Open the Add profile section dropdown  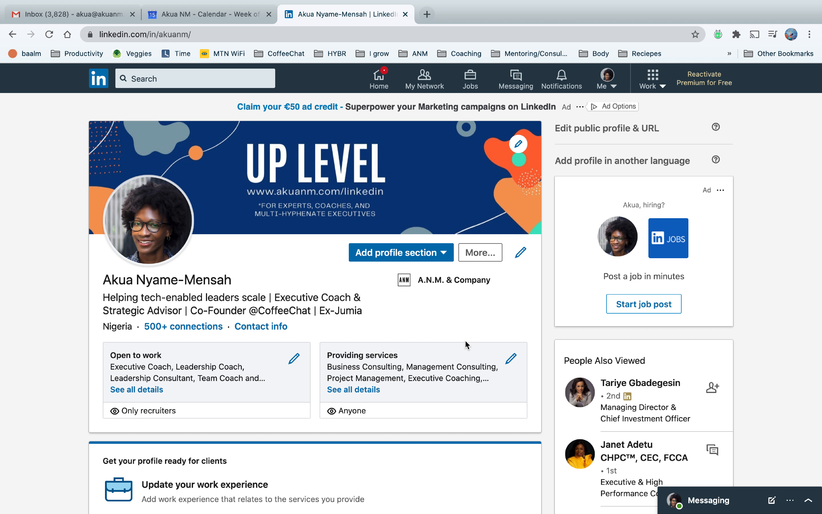(401, 252)
